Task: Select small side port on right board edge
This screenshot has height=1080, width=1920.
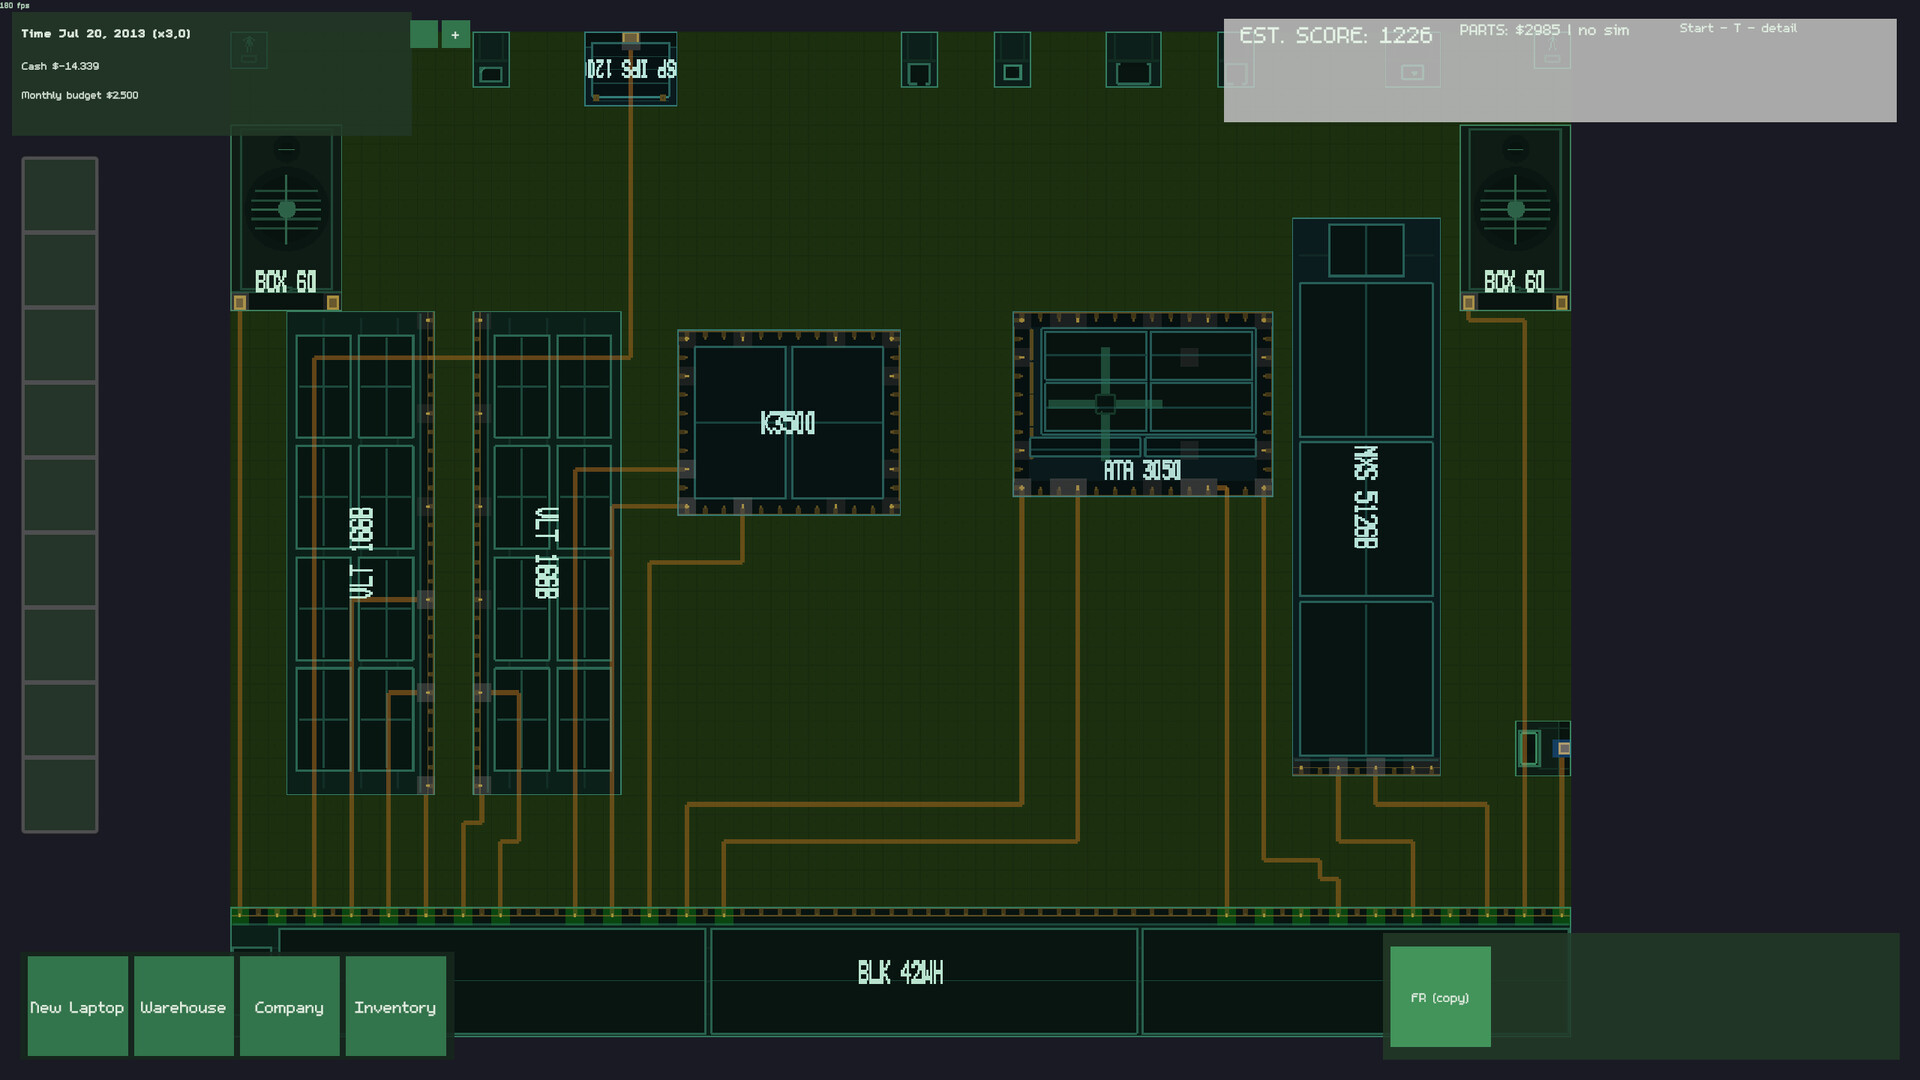Action: 1543,748
